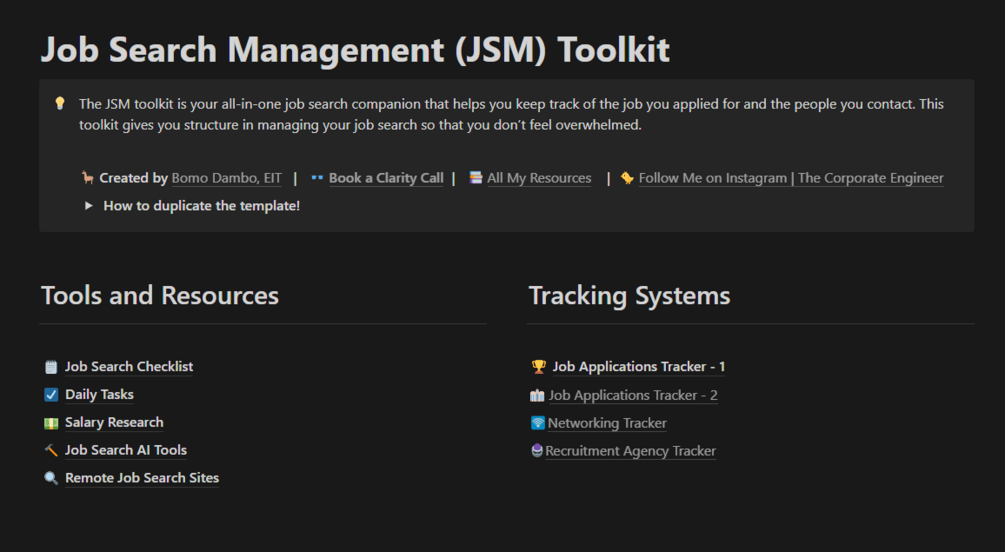Click the building icon beside Job Applications Tracker - 2
The image size is (1005, 552).
(538, 396)
